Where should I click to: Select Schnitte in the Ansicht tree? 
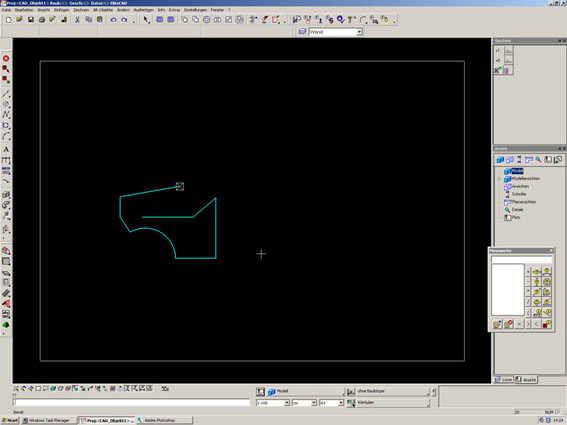519,194
